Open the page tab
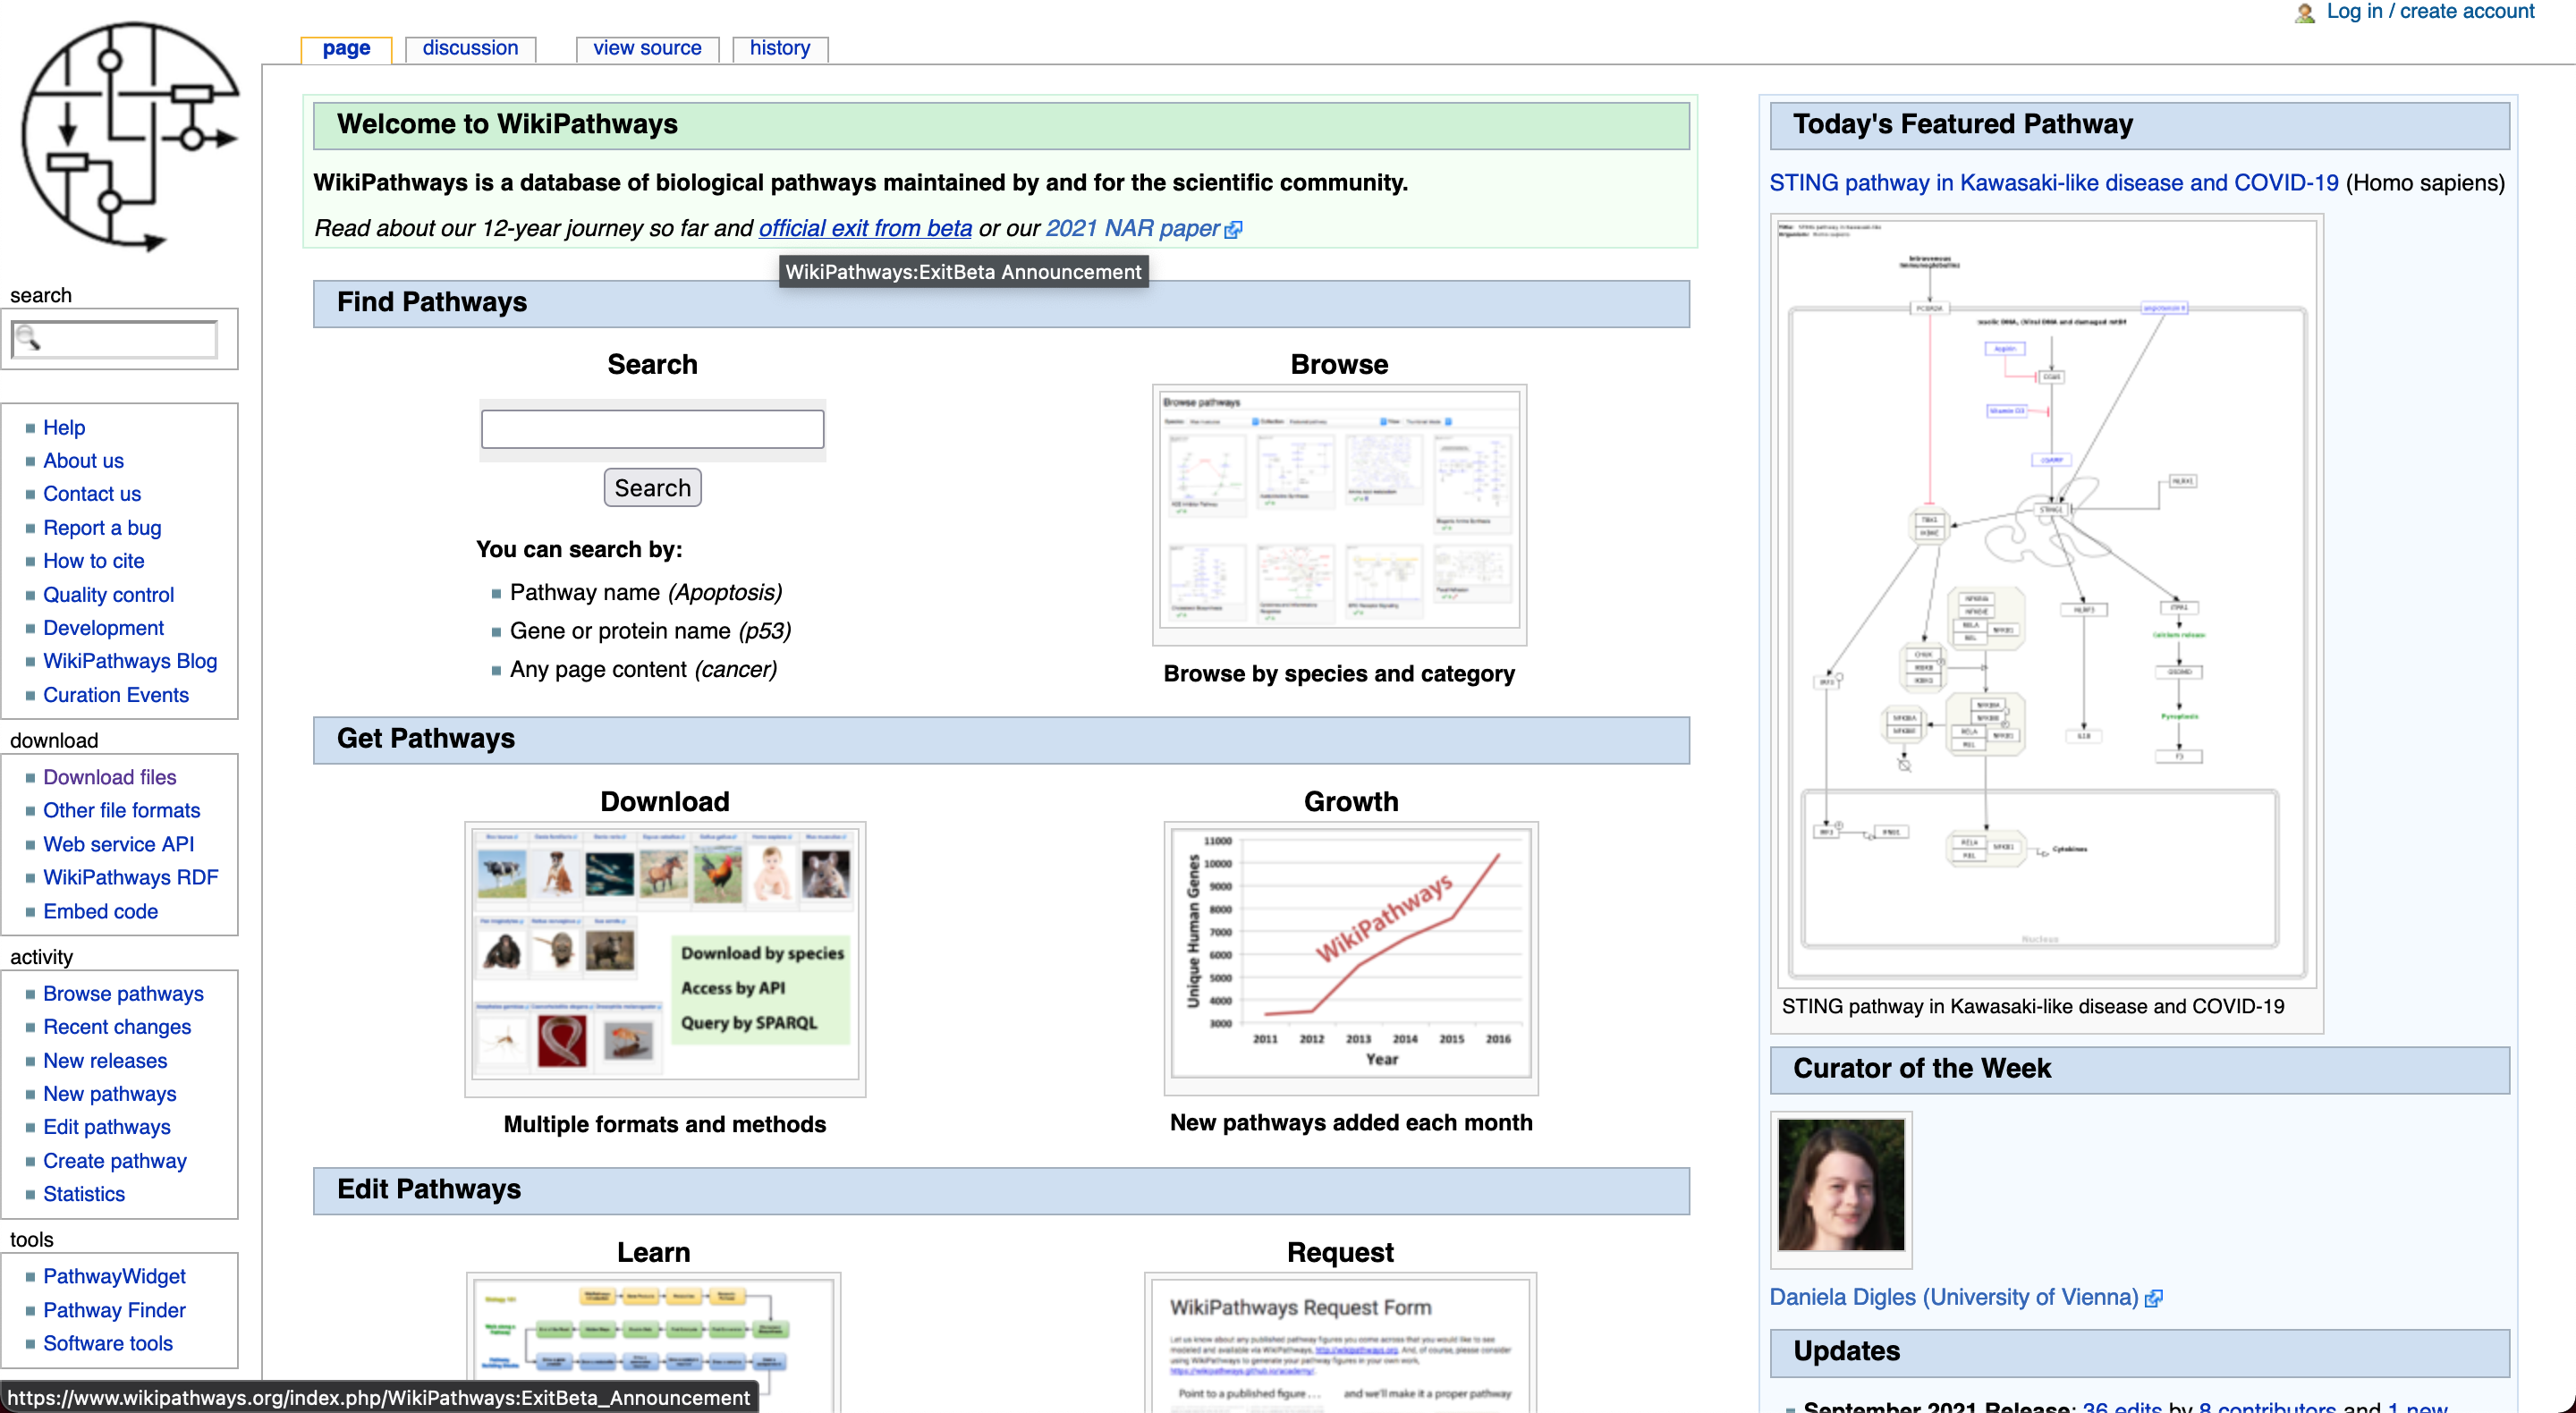Viewport: 2576px width, 1413px height. pyautogui.click(x=346, y=48)
